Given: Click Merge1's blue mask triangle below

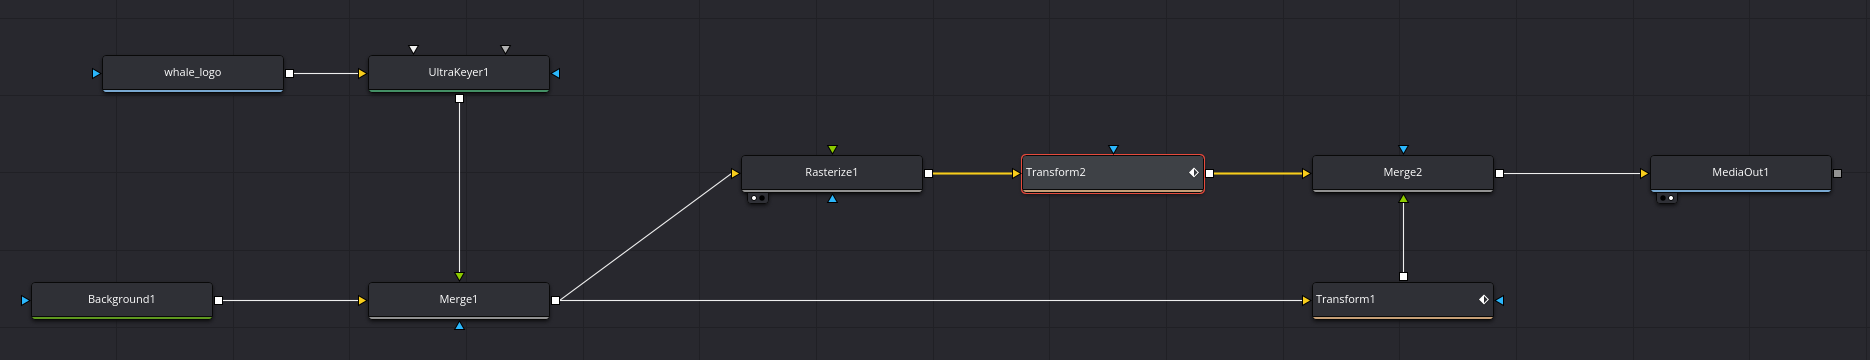Looking at the screenshot, I should click(x=459, y=326).
